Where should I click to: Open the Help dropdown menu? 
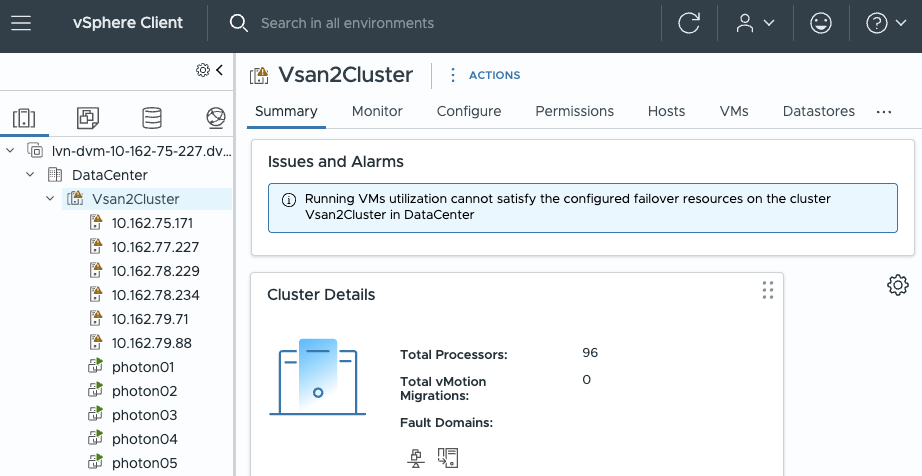click(884, 23)
